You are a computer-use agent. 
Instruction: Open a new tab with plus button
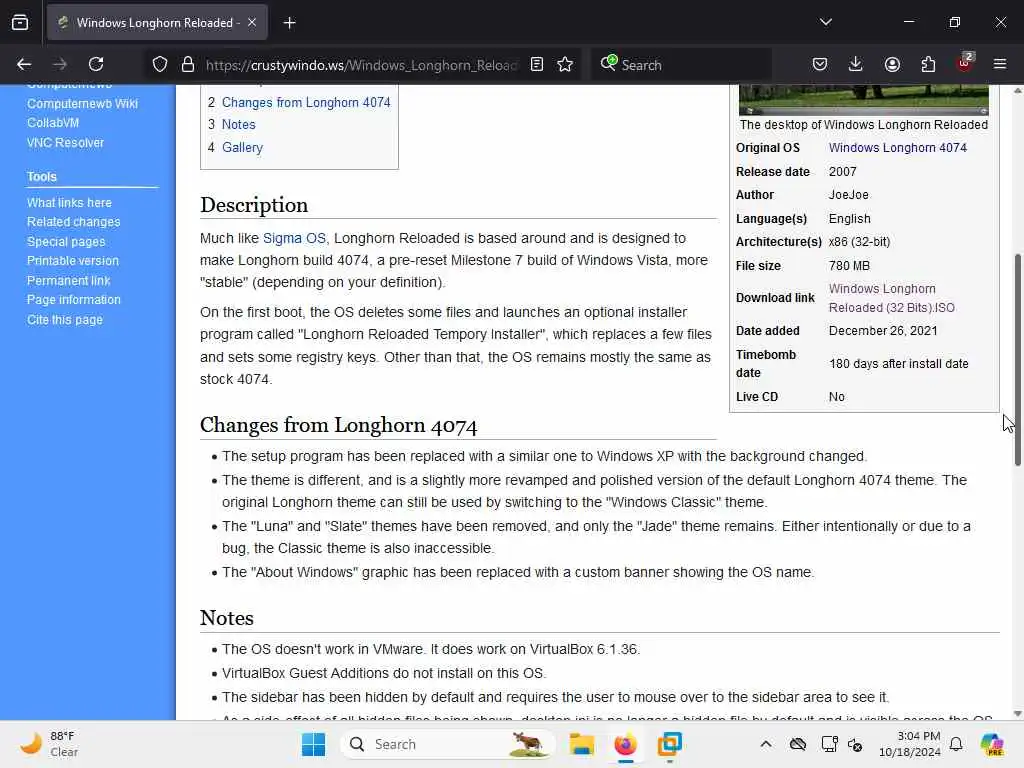(x=289, y=23)
